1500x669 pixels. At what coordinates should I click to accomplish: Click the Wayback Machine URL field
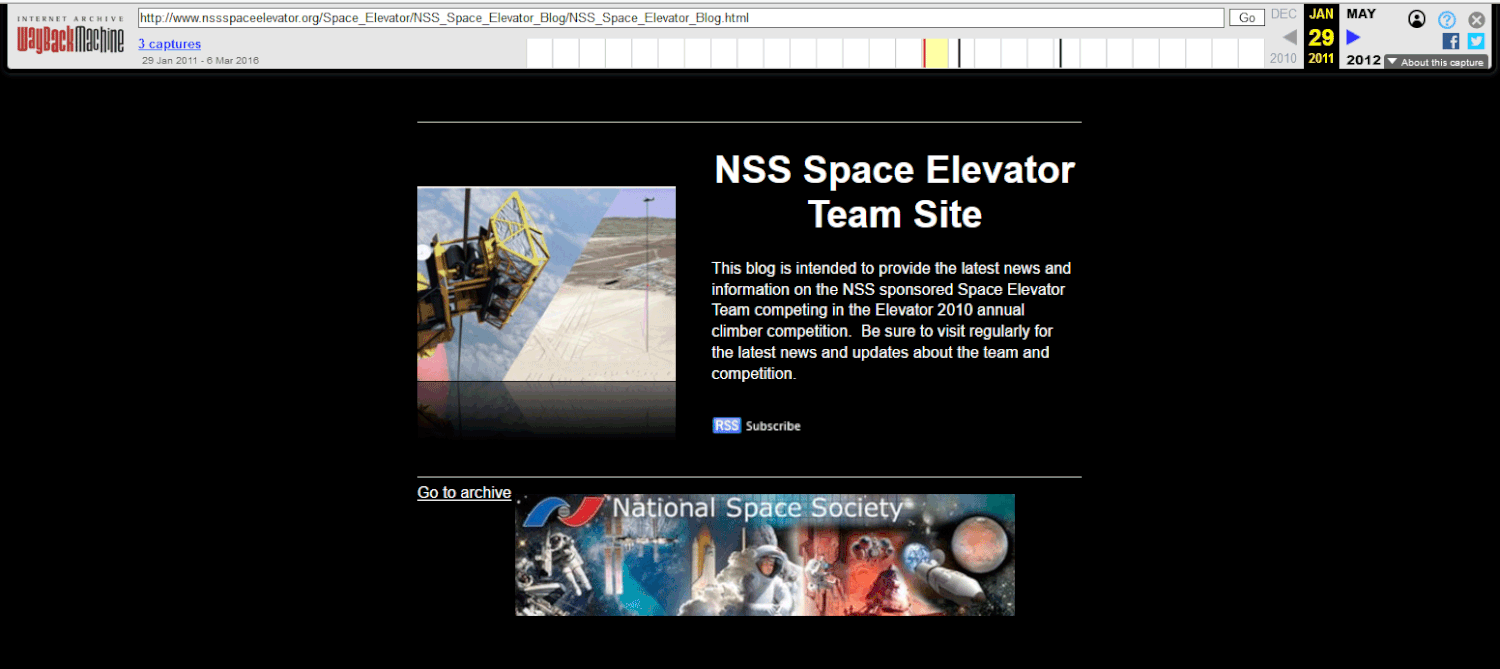click(x=680, y=17)
